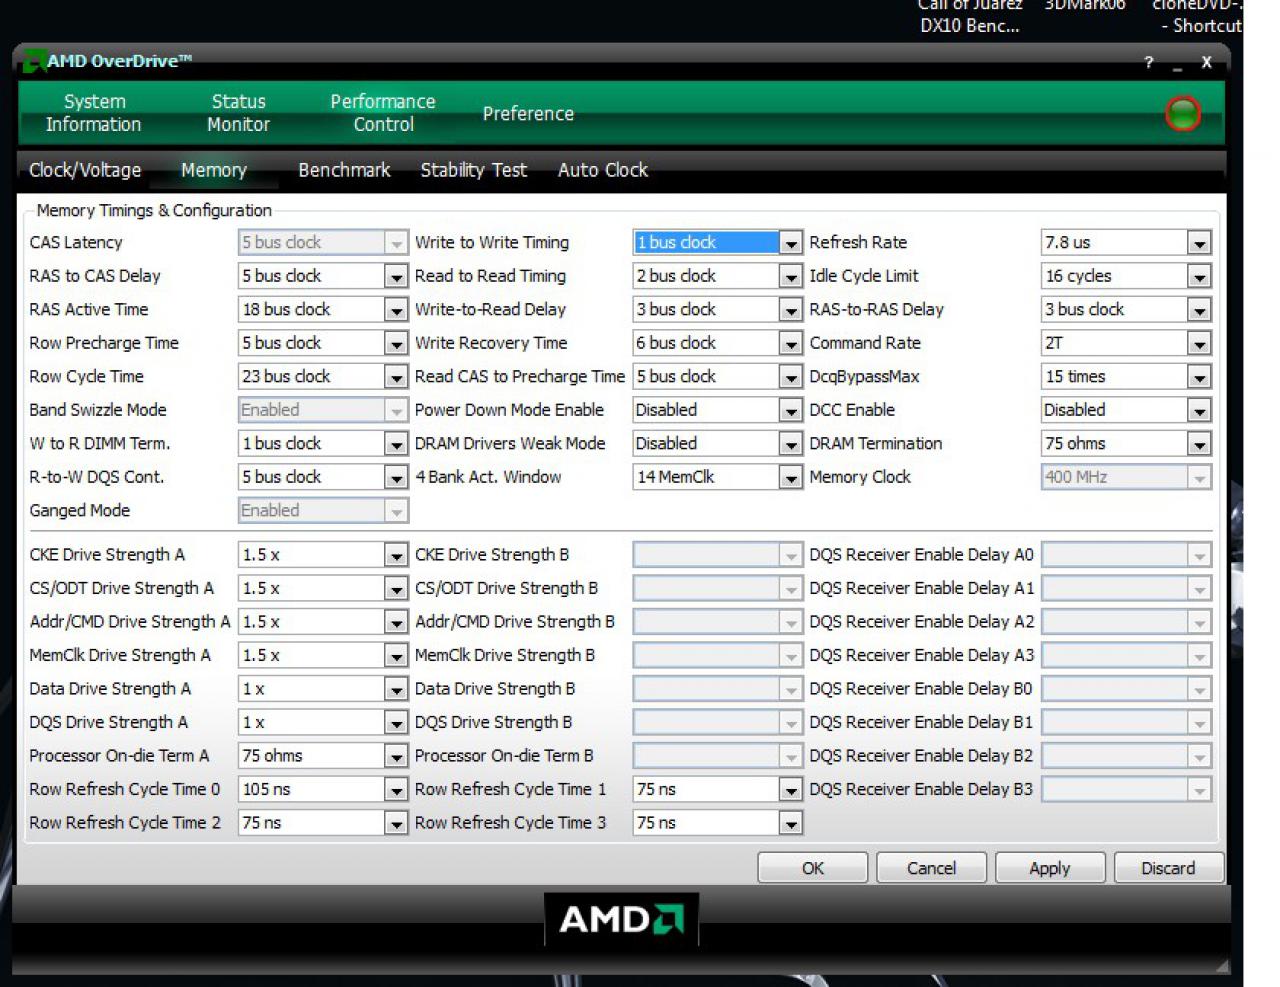Expand the Refresh Rate dropdown
The width and height of the screenshot is (1280, 987).
(1199, 243)
